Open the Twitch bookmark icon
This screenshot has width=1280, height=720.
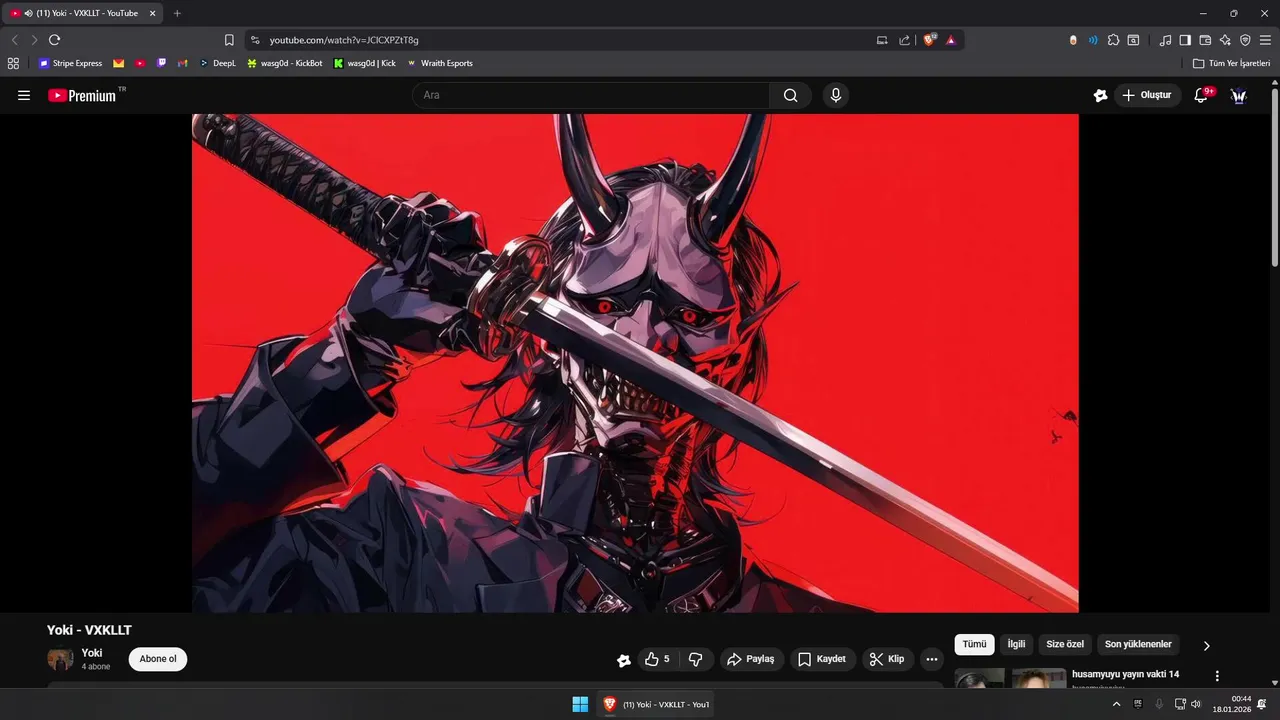(161, 63)
